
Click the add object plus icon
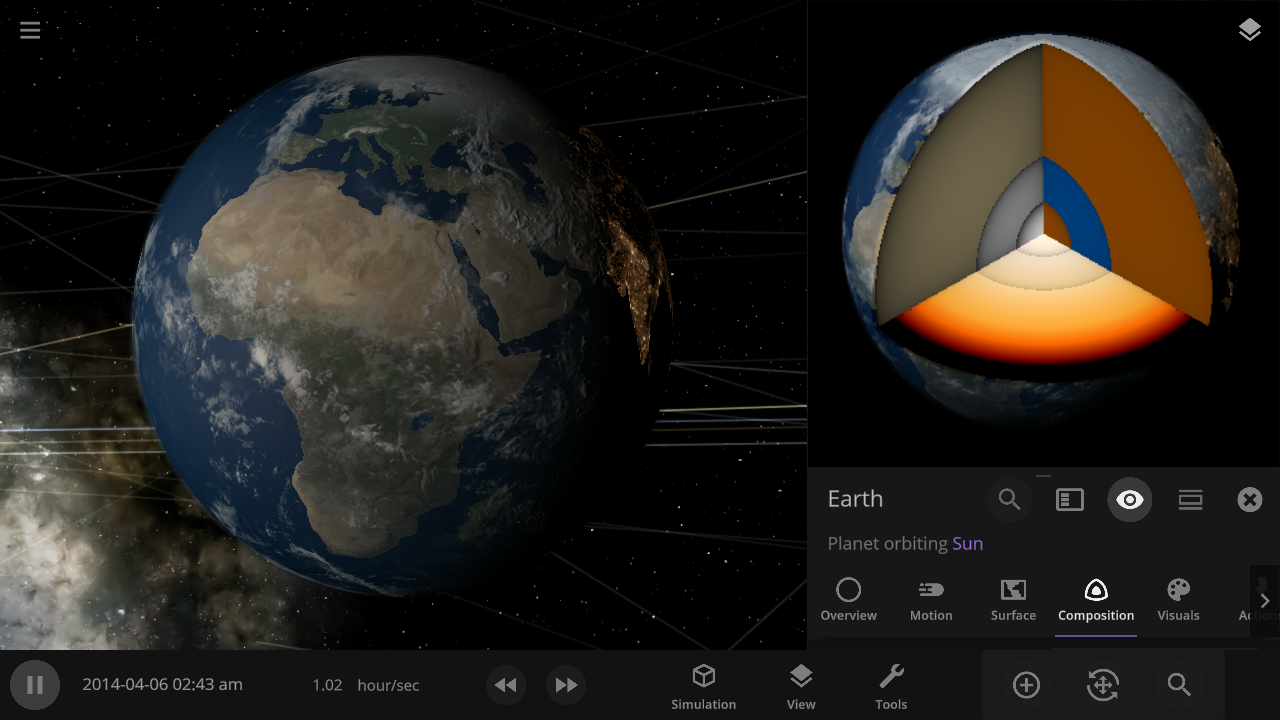pyautogui.click(x=1026, y=685)
